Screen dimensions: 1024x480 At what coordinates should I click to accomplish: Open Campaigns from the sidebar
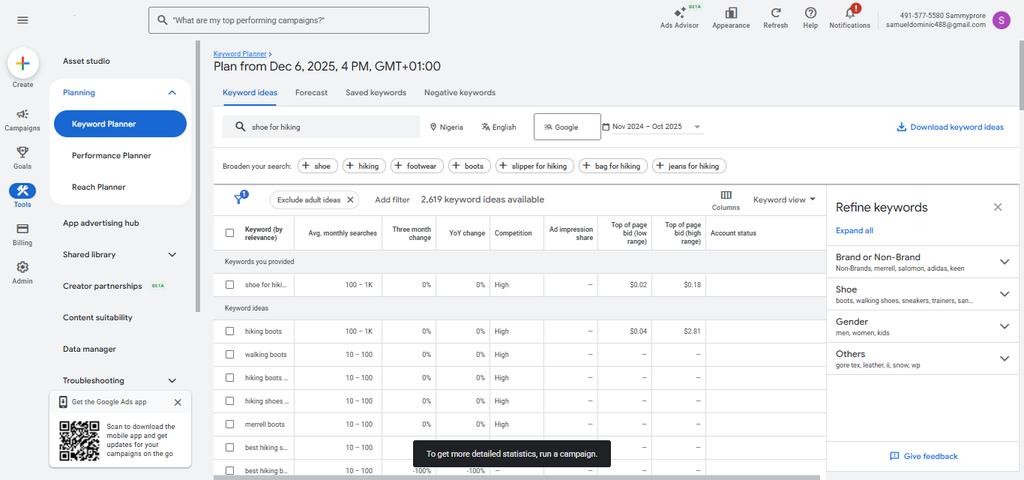pyautogui.click(x=22, y=121)
